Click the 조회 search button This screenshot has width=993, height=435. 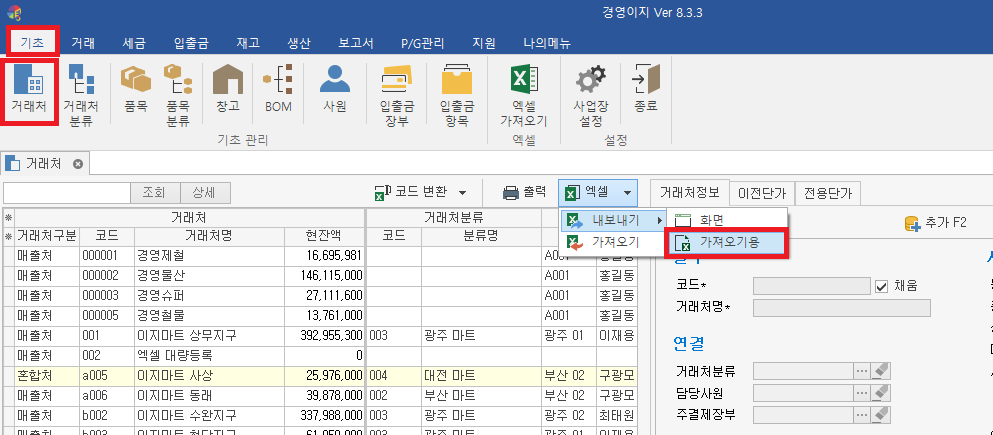(x=155, y=193)
